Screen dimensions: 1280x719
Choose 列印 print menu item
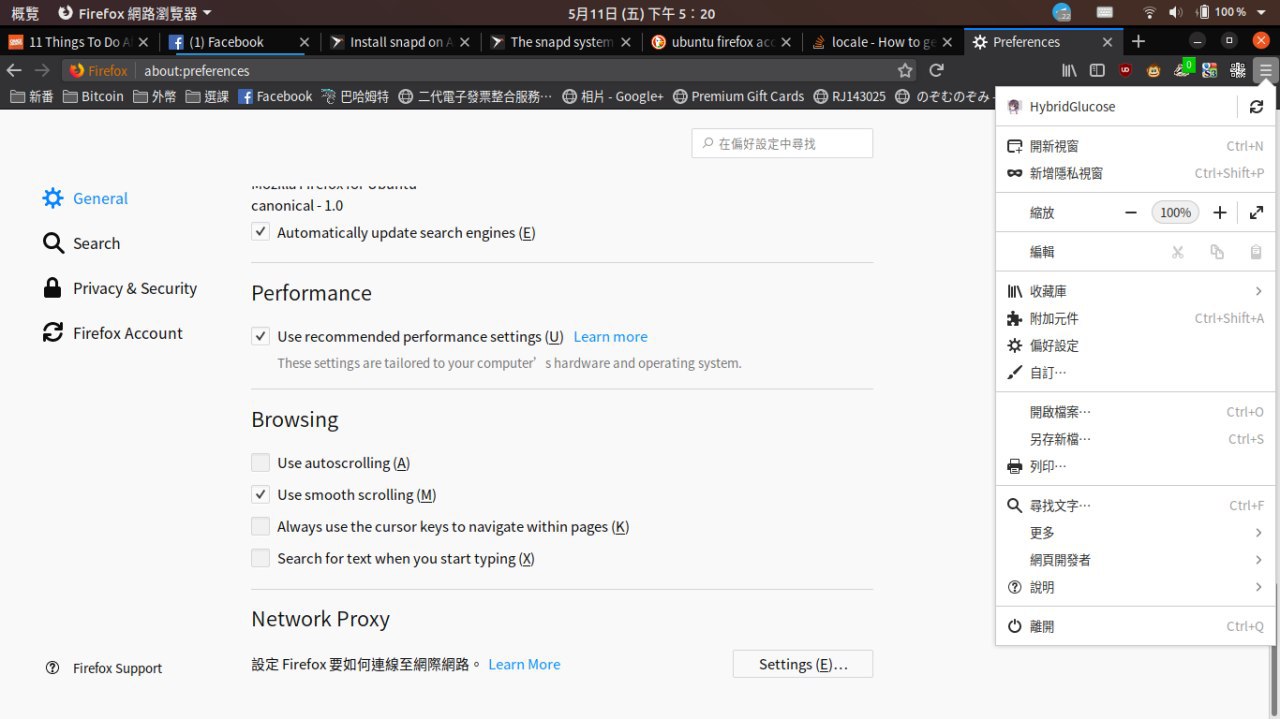pyautogui.click(x=1135, y=466)
